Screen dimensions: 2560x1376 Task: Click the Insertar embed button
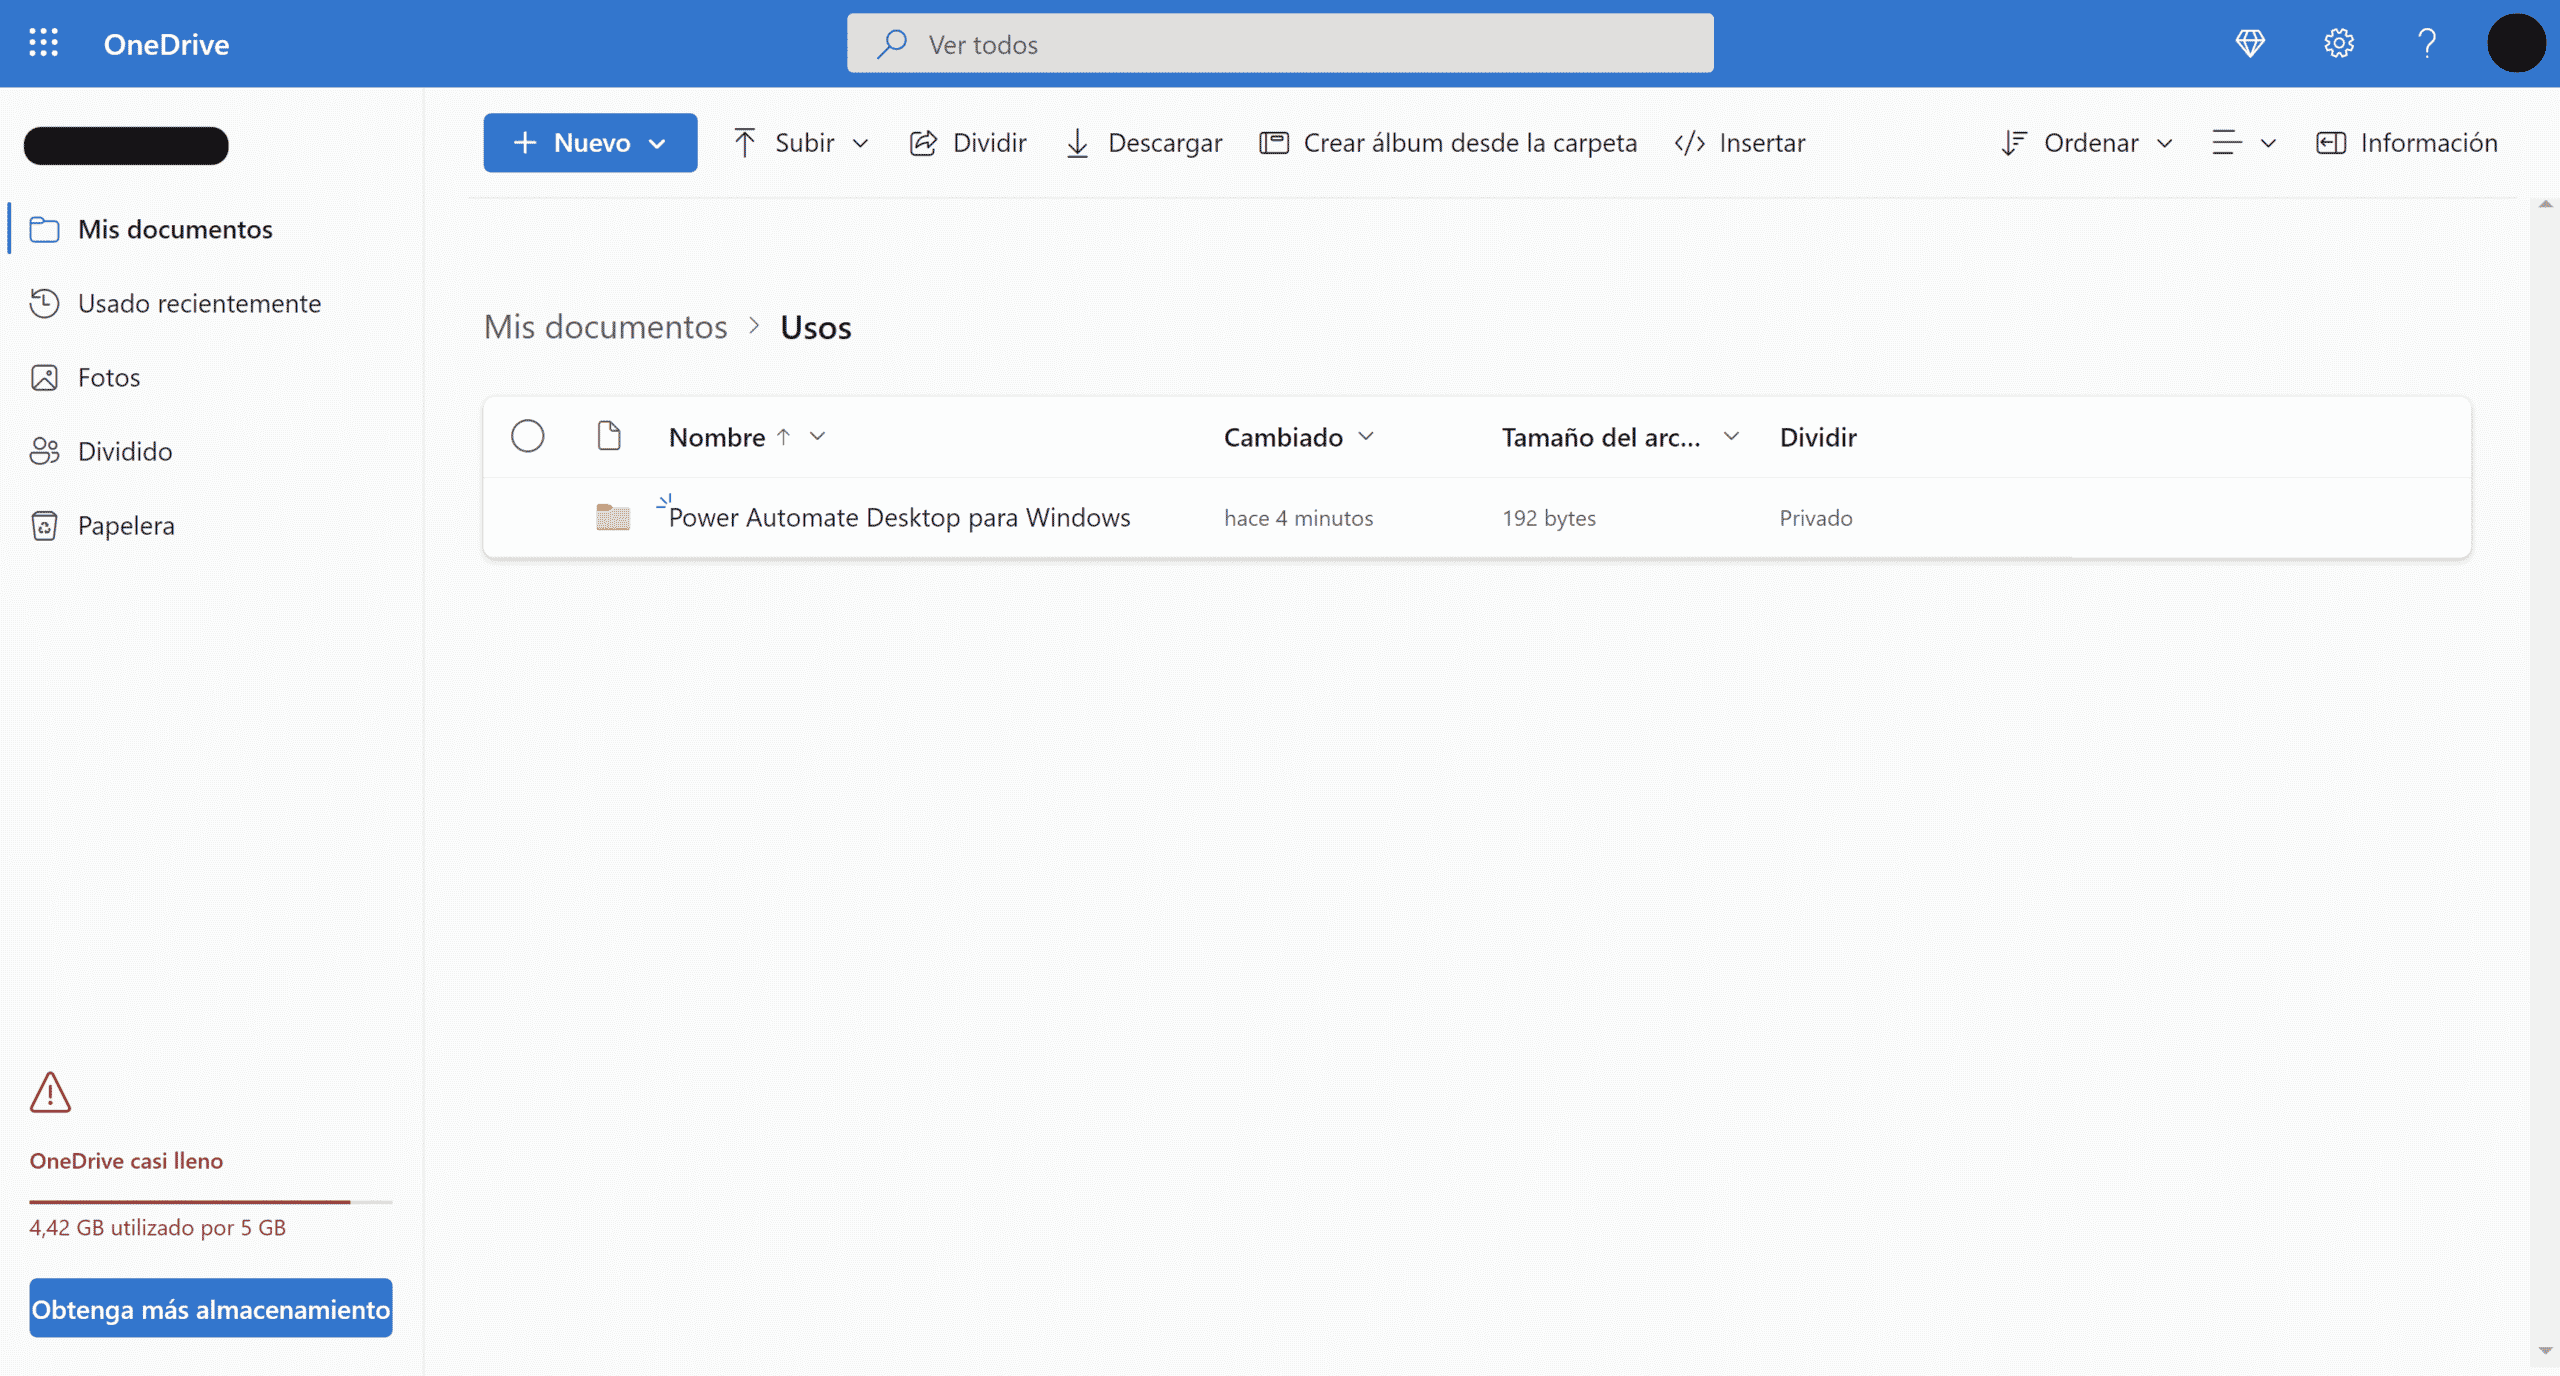click(1740, 143)
